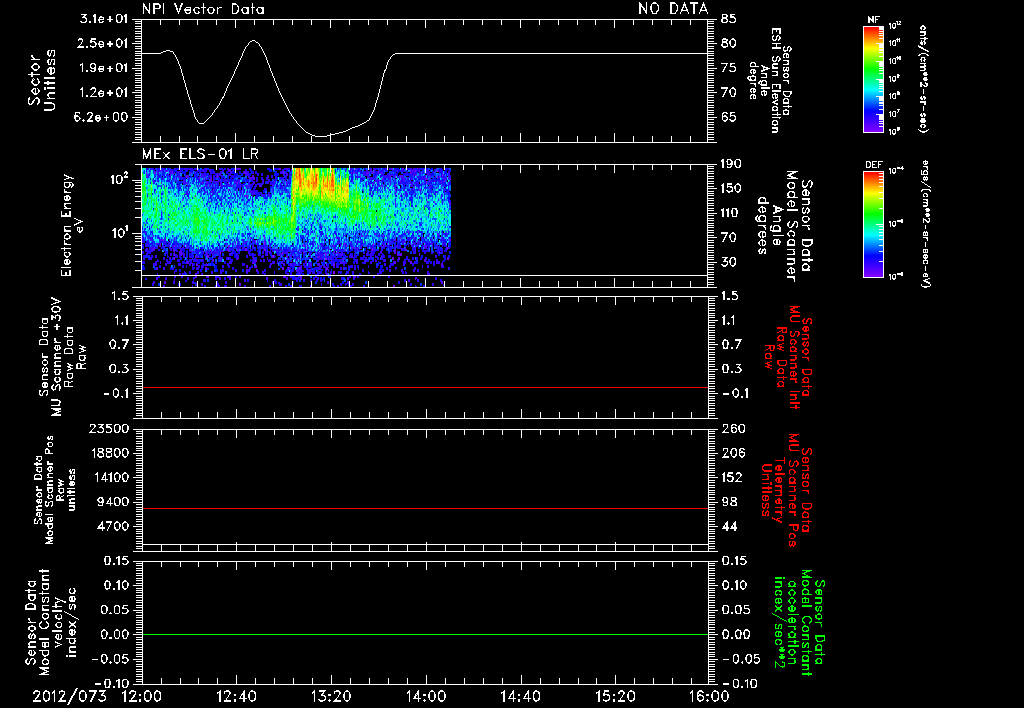Screen dimensions: 1024x708
Task: Click the '2.5e+01' sector tick value
Action: (x=103, y=43)
